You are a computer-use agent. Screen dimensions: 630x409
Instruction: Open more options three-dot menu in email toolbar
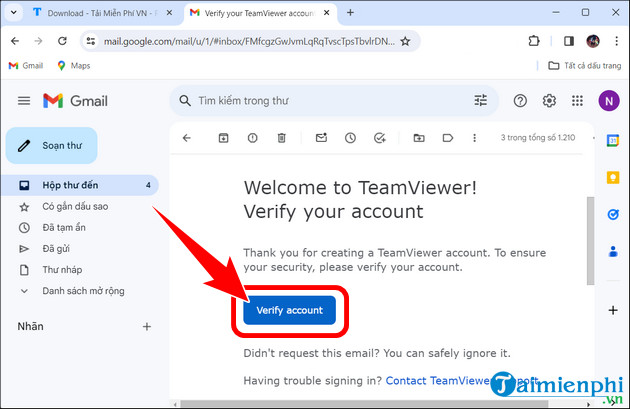tap(475, 138)
